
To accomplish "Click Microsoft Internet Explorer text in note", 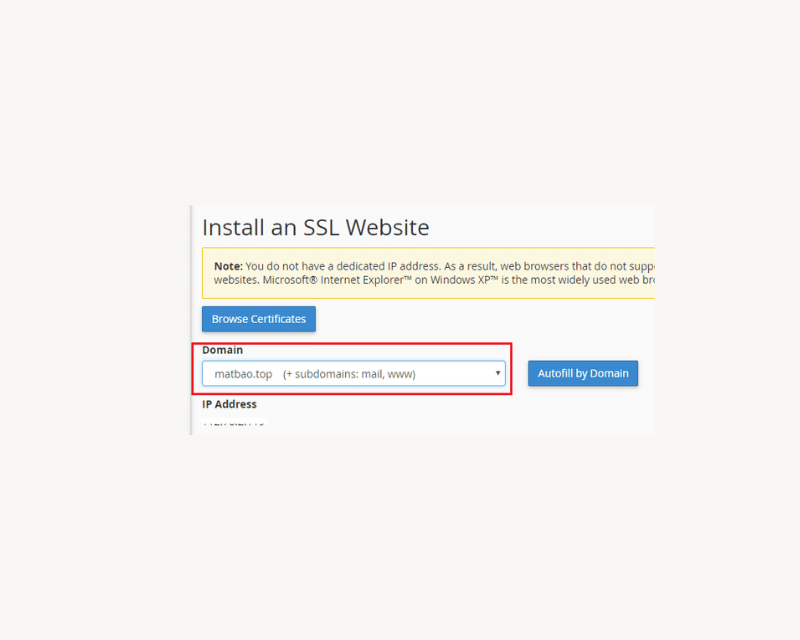I will point(320,280).
